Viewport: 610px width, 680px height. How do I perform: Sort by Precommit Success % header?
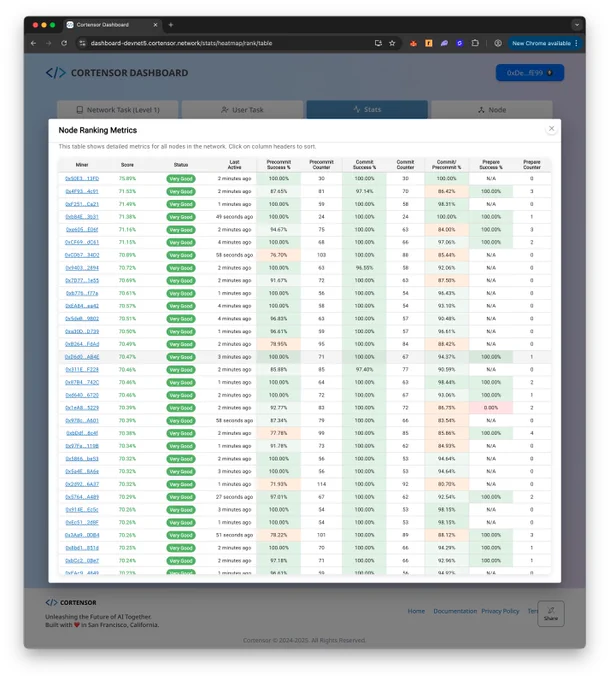tap(279, 165)
